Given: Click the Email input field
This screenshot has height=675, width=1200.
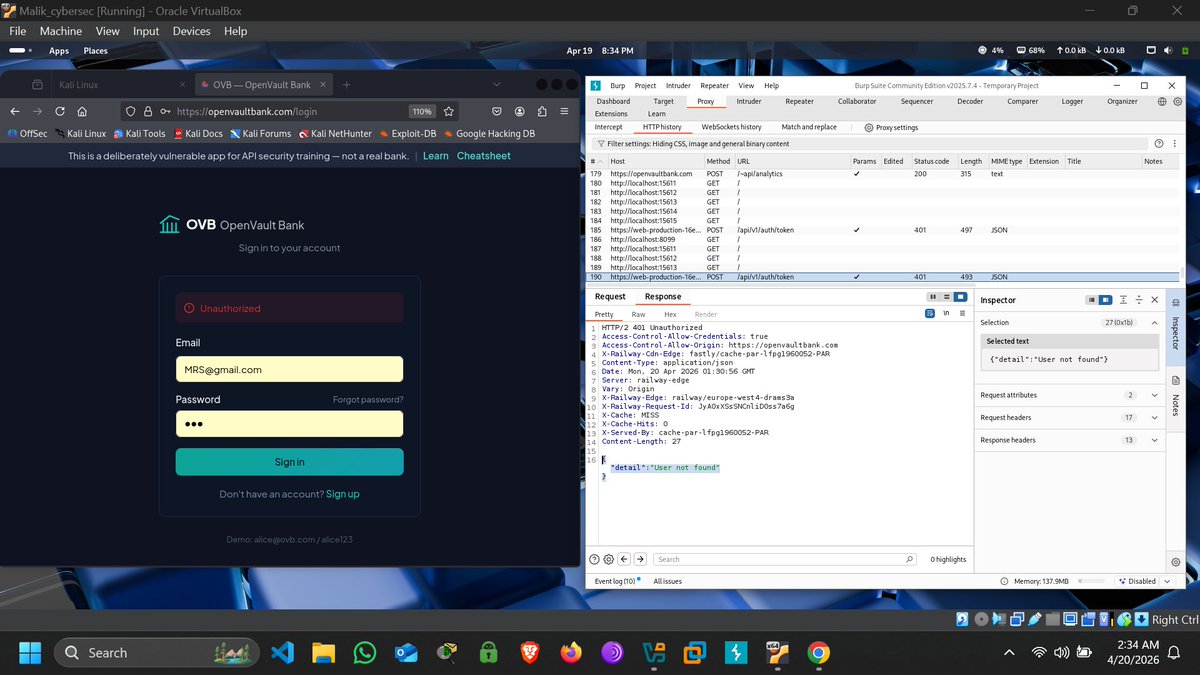Looking at the screenshot, I should pyautogui.click(x=289, y=369).
